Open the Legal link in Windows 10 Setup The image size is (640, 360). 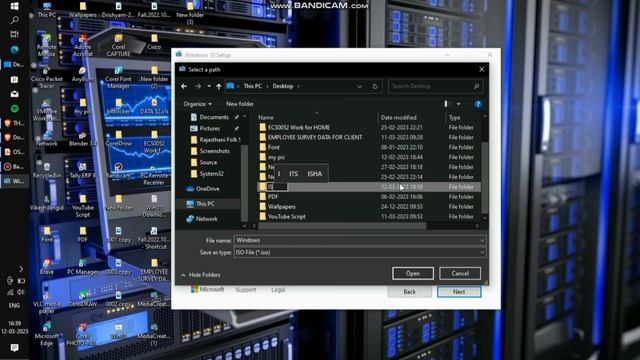(x=278, y=290)
